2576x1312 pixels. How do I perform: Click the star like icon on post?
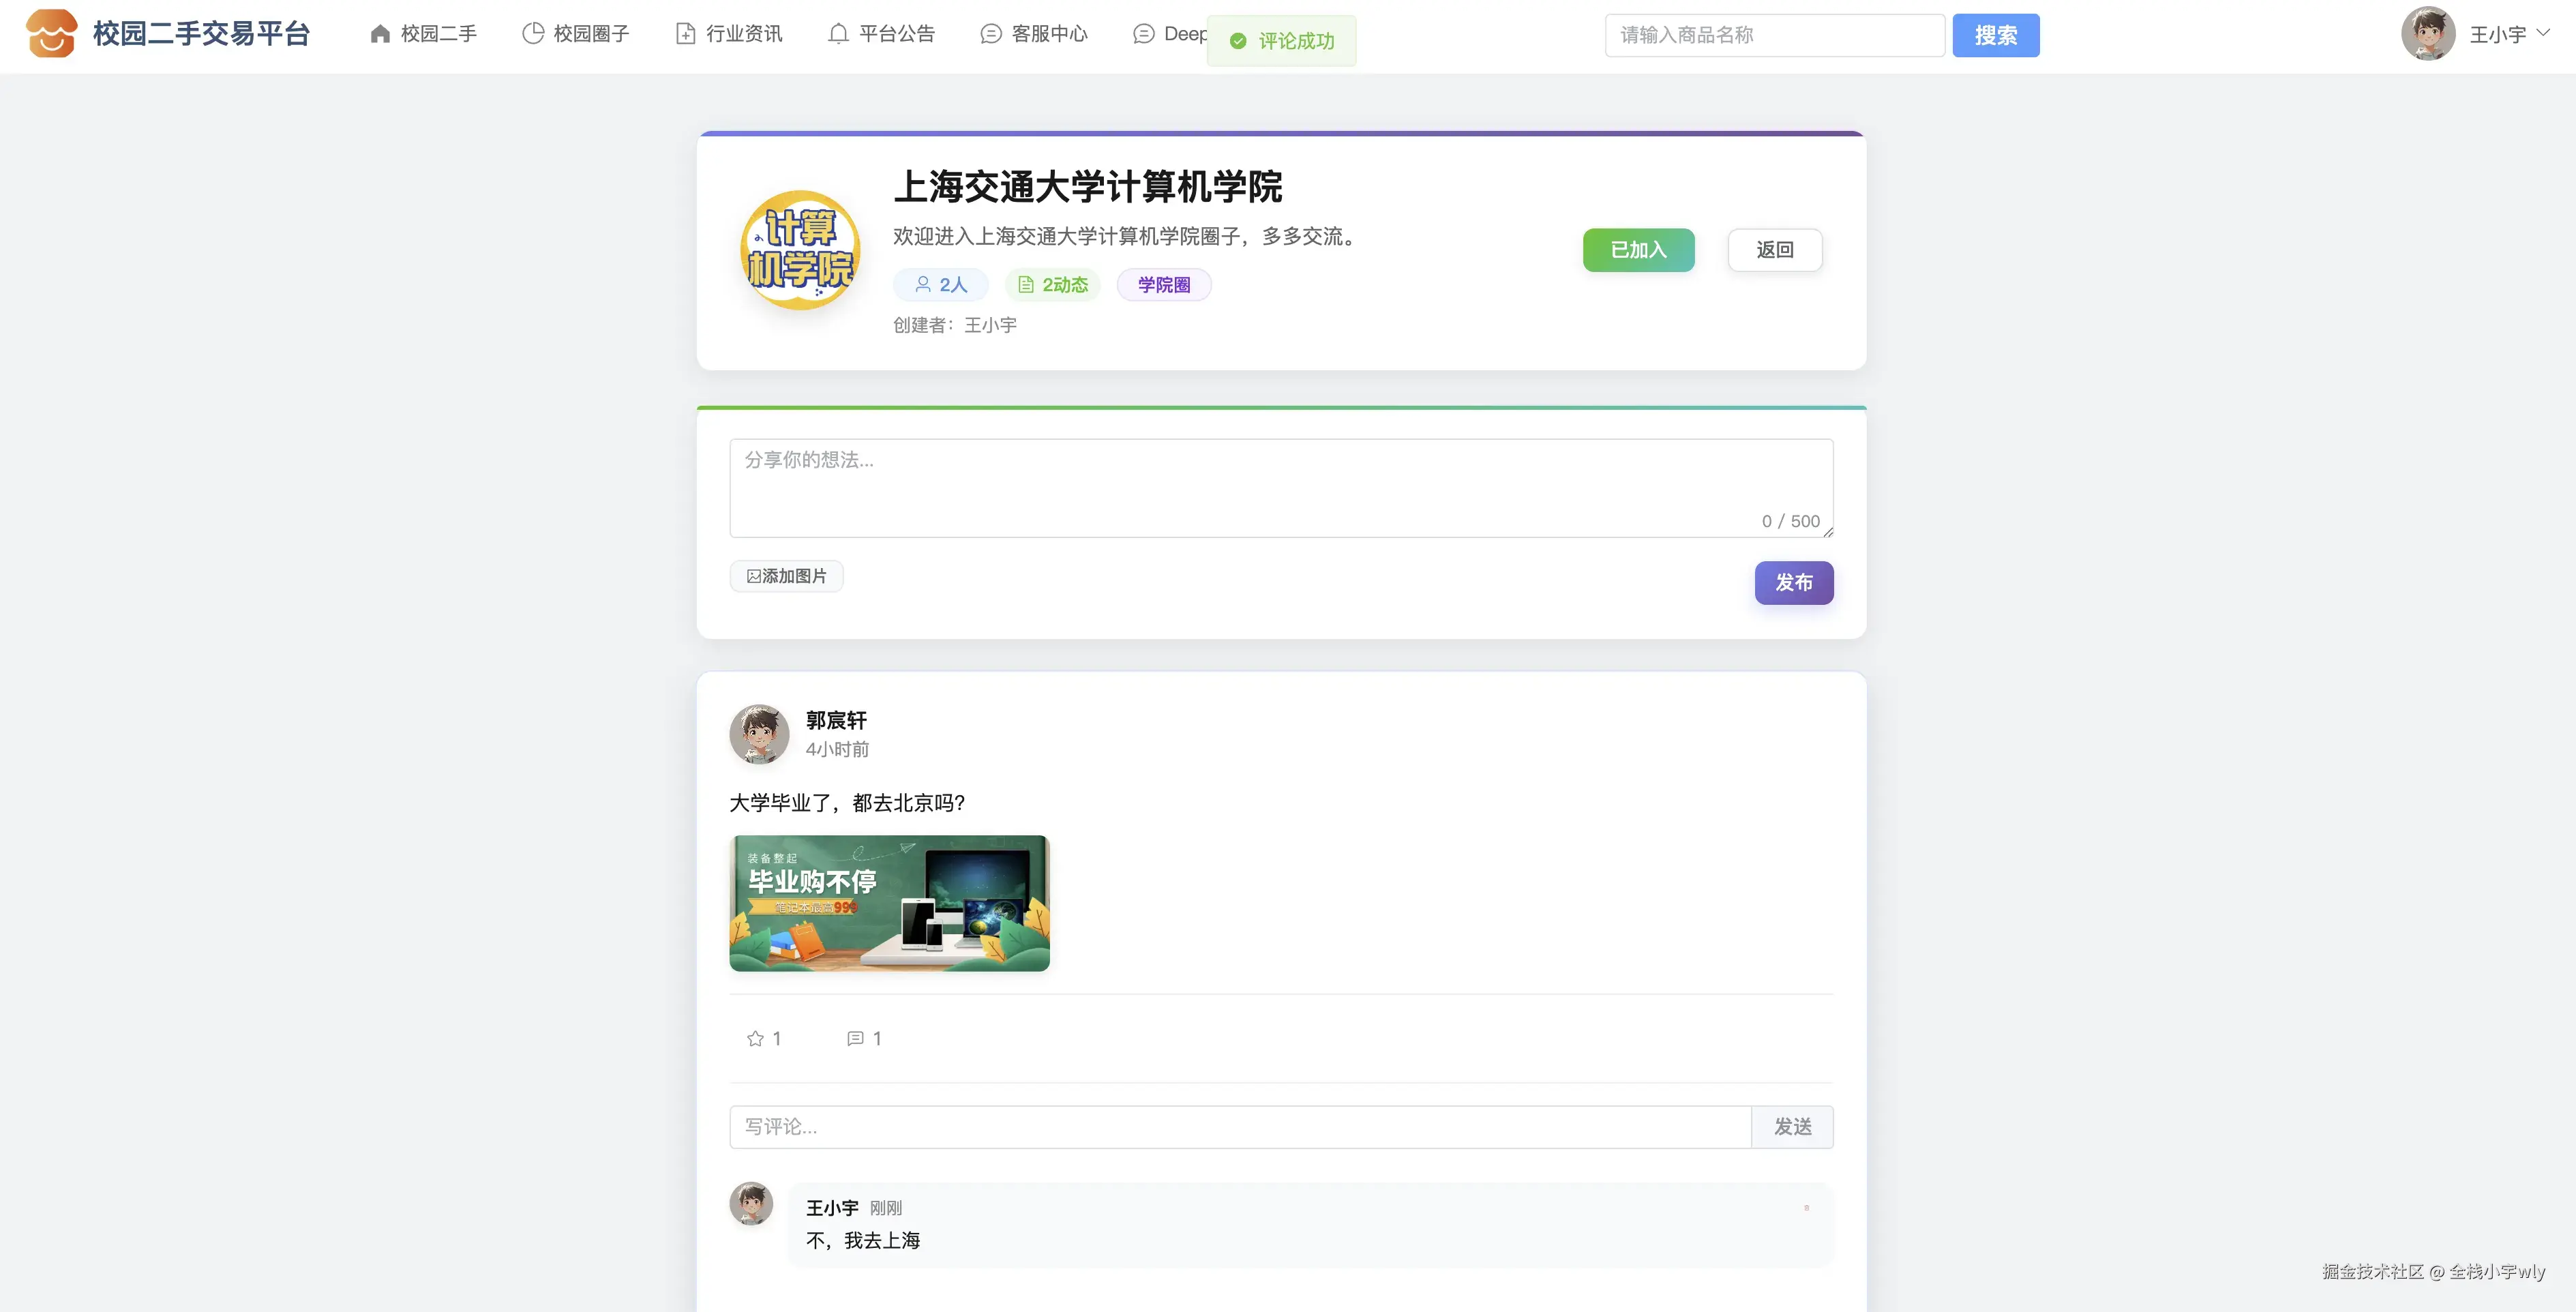point(755,1038)
